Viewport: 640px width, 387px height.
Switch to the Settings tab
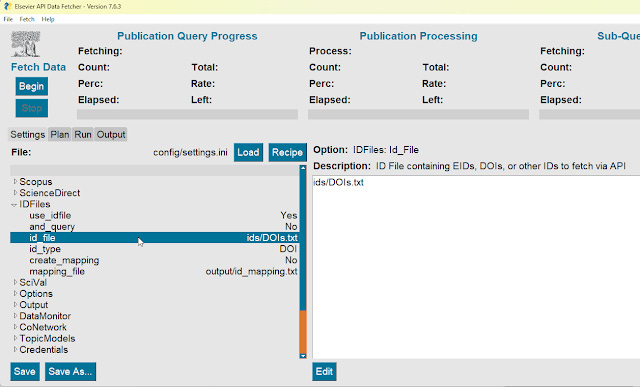[27, 134]
